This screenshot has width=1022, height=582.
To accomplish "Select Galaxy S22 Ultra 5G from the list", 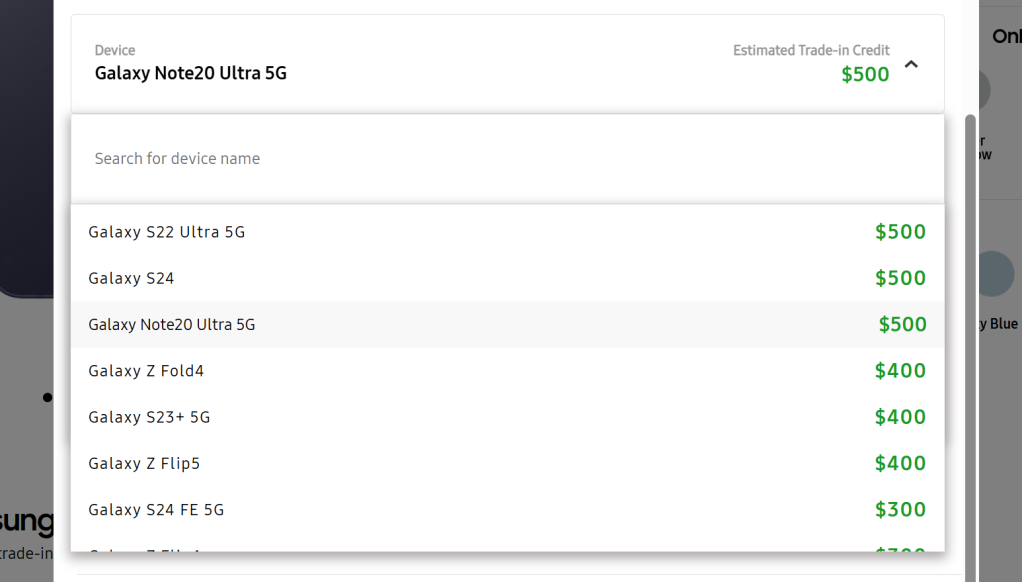I will [167, 232].
